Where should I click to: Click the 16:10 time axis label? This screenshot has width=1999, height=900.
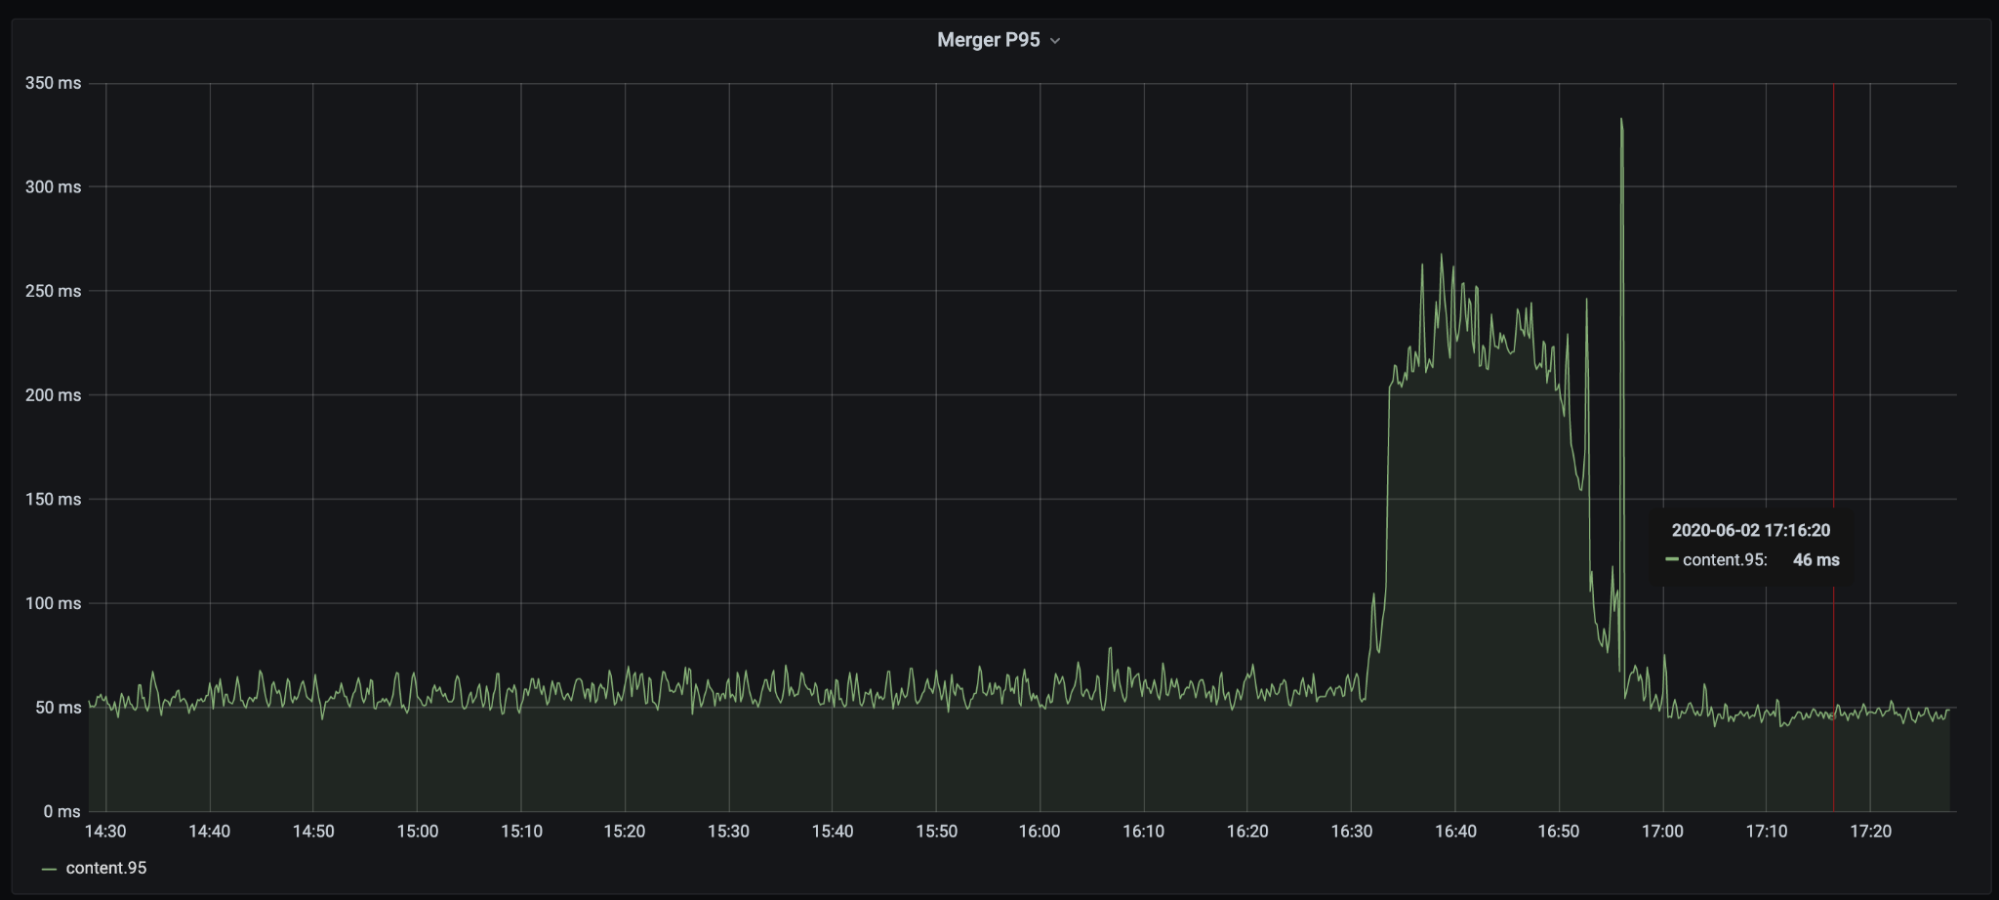(x=1144, y=831)
